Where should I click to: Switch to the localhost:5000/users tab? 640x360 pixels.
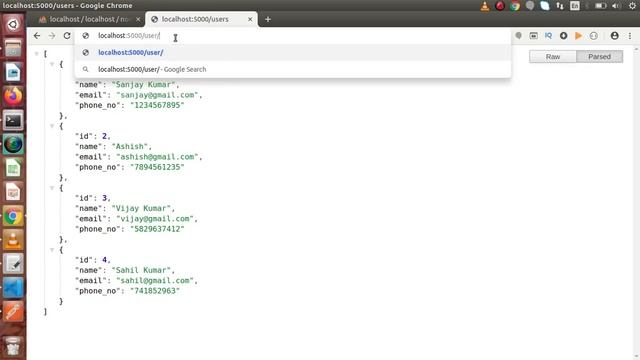coord(201,19)
